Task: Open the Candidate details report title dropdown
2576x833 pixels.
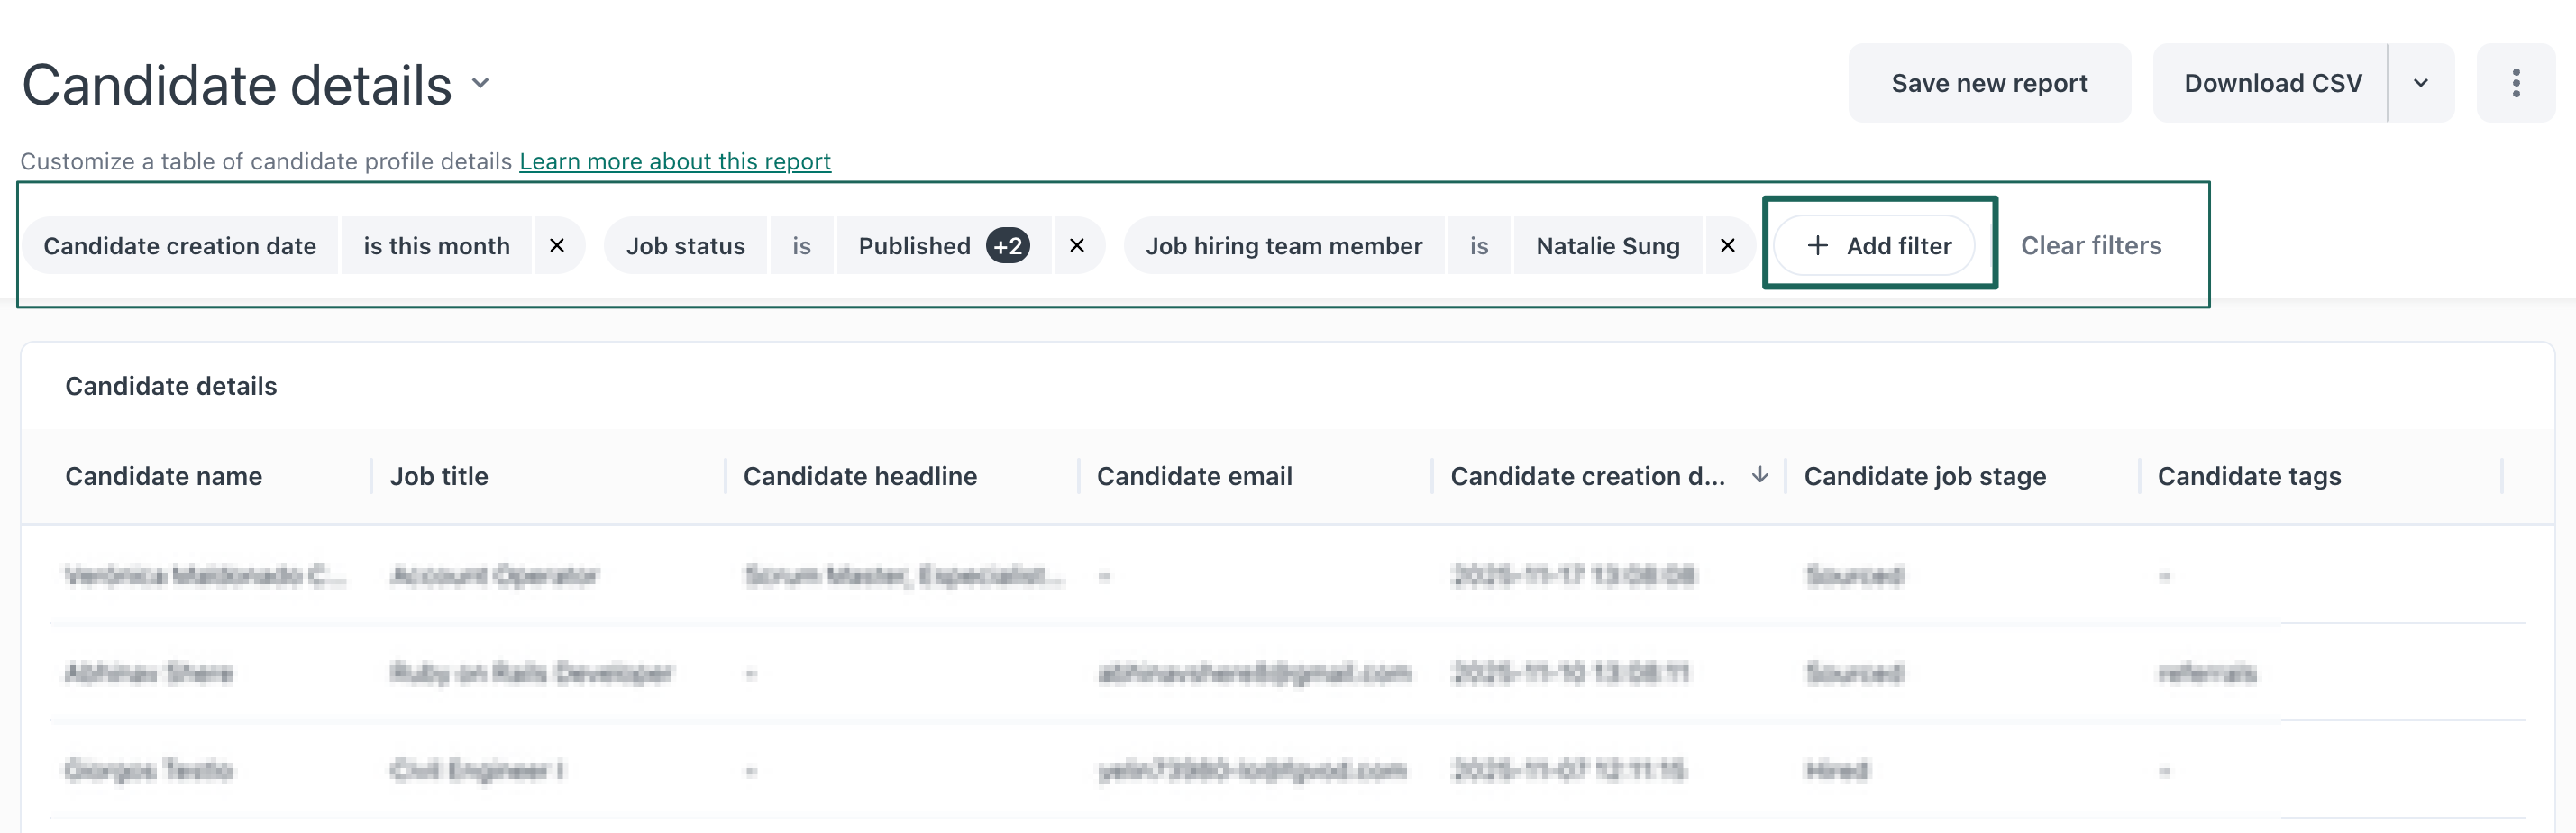Action: (x=481, y=84)
